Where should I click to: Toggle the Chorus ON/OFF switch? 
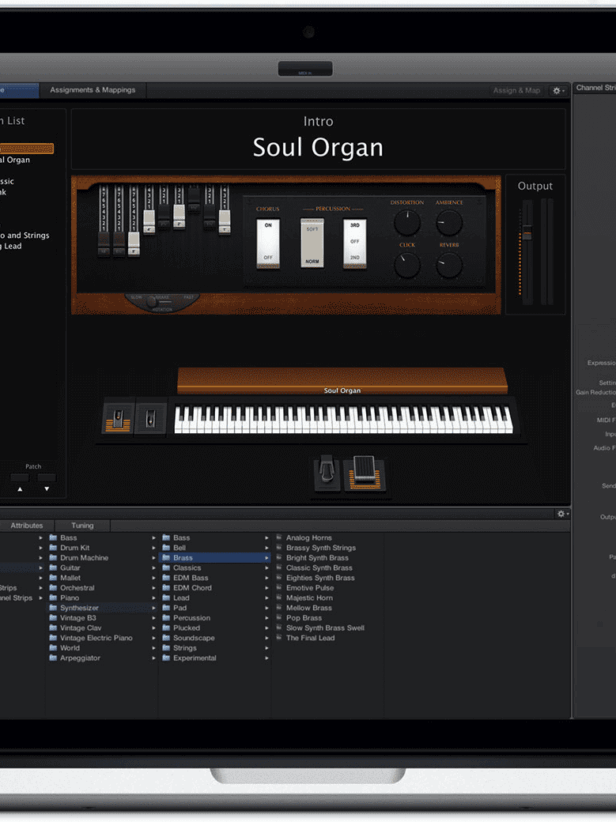(268, 243)
